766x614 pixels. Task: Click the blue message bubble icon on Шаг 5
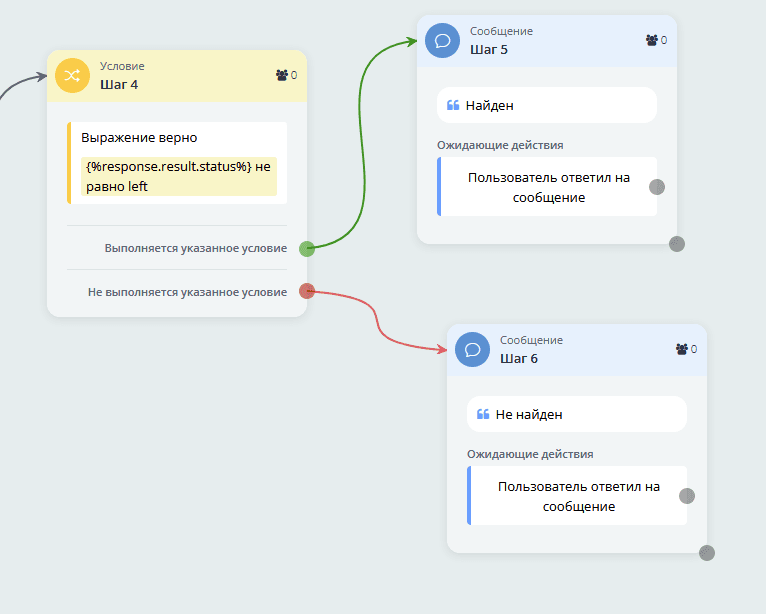(442, 41)
